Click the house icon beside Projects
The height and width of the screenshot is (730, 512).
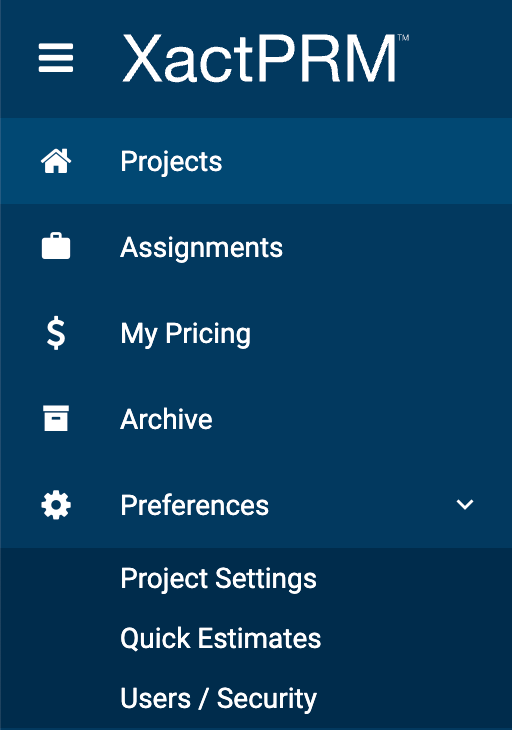tap(56, 161)
